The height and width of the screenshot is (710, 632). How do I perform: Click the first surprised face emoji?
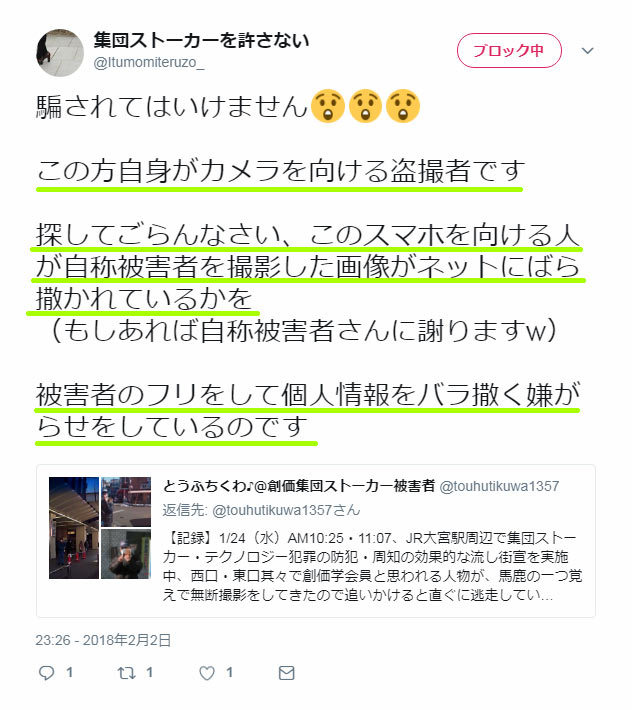pos(328,106)
